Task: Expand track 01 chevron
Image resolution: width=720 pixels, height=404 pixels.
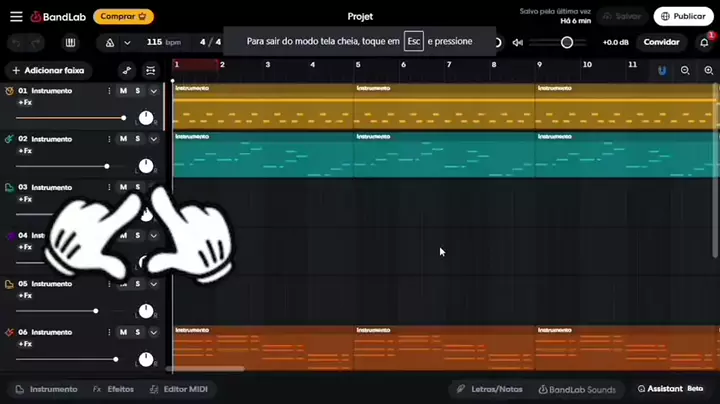Action: (x=153, y=91)
